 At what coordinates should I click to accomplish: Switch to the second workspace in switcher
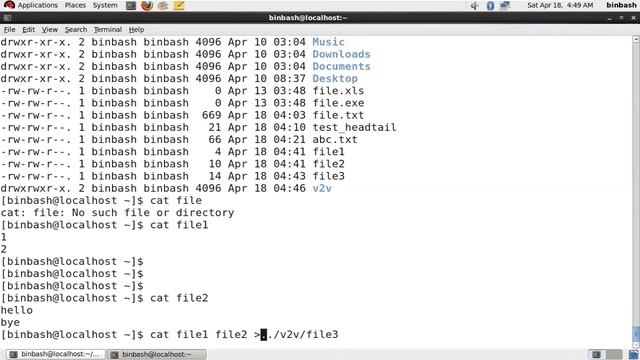[x=613, y=354]
